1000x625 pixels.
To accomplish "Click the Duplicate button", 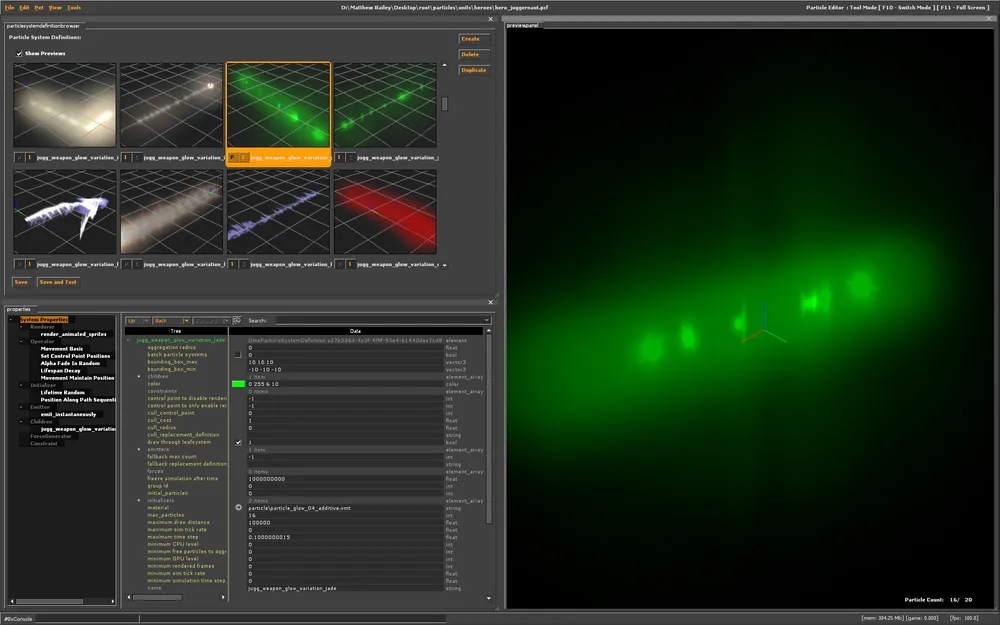I will pyautogui.click(x=473, y=70).
